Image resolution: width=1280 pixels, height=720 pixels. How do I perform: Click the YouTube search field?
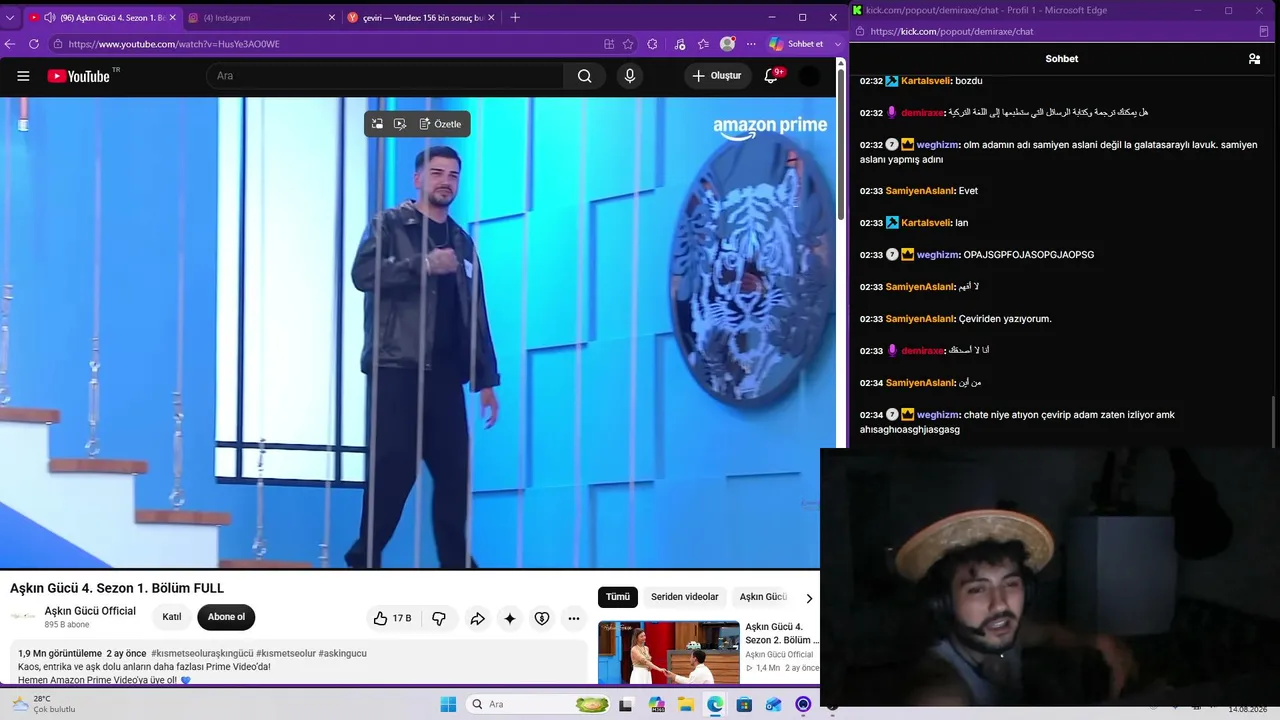385,76
